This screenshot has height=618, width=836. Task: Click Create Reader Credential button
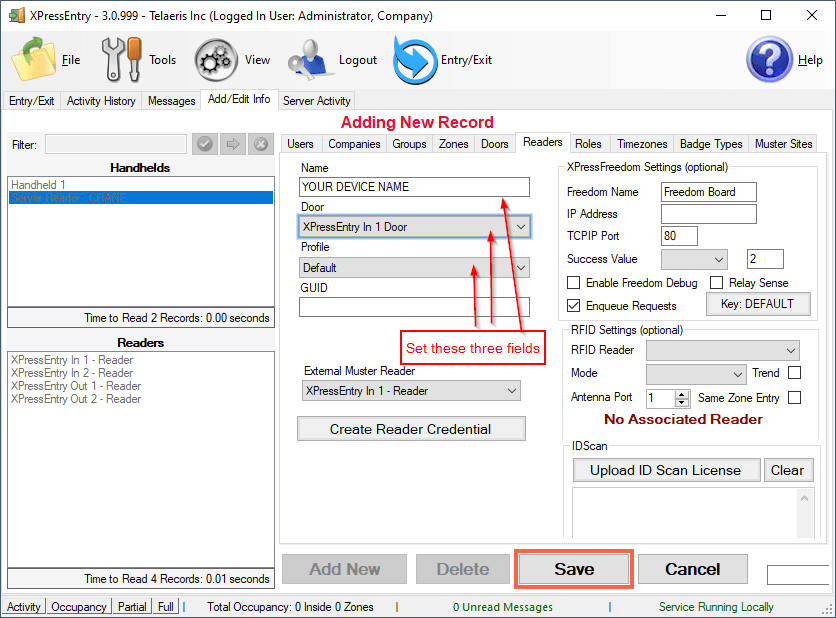click(411, 429)
